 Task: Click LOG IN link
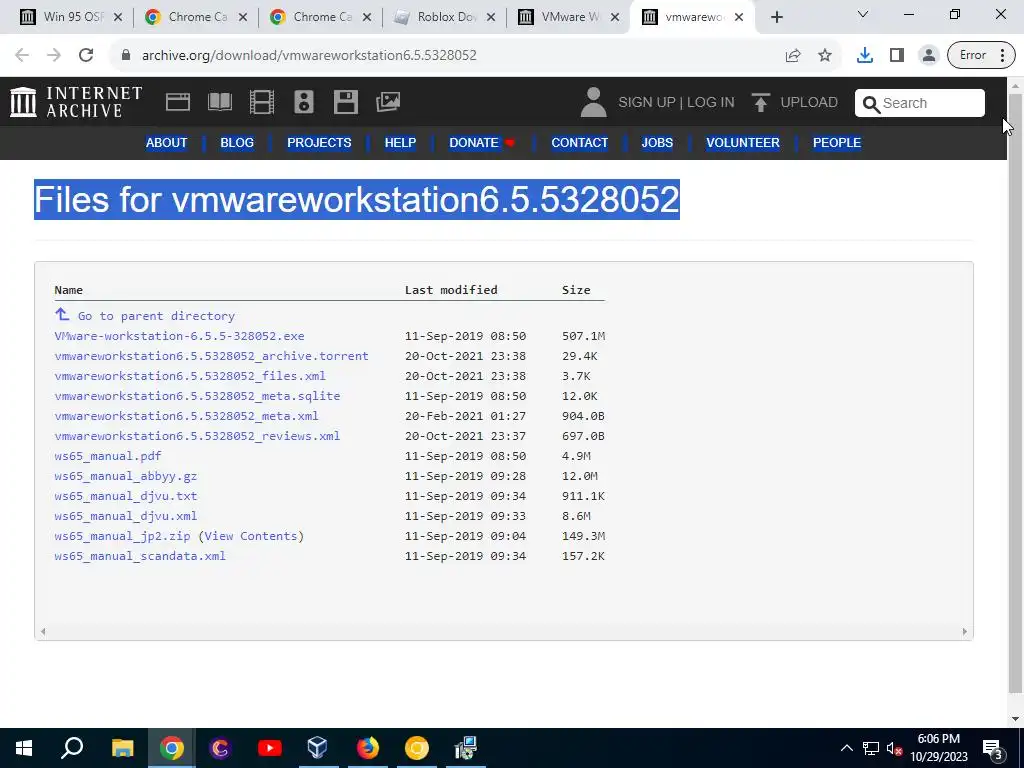pos(711,103)
